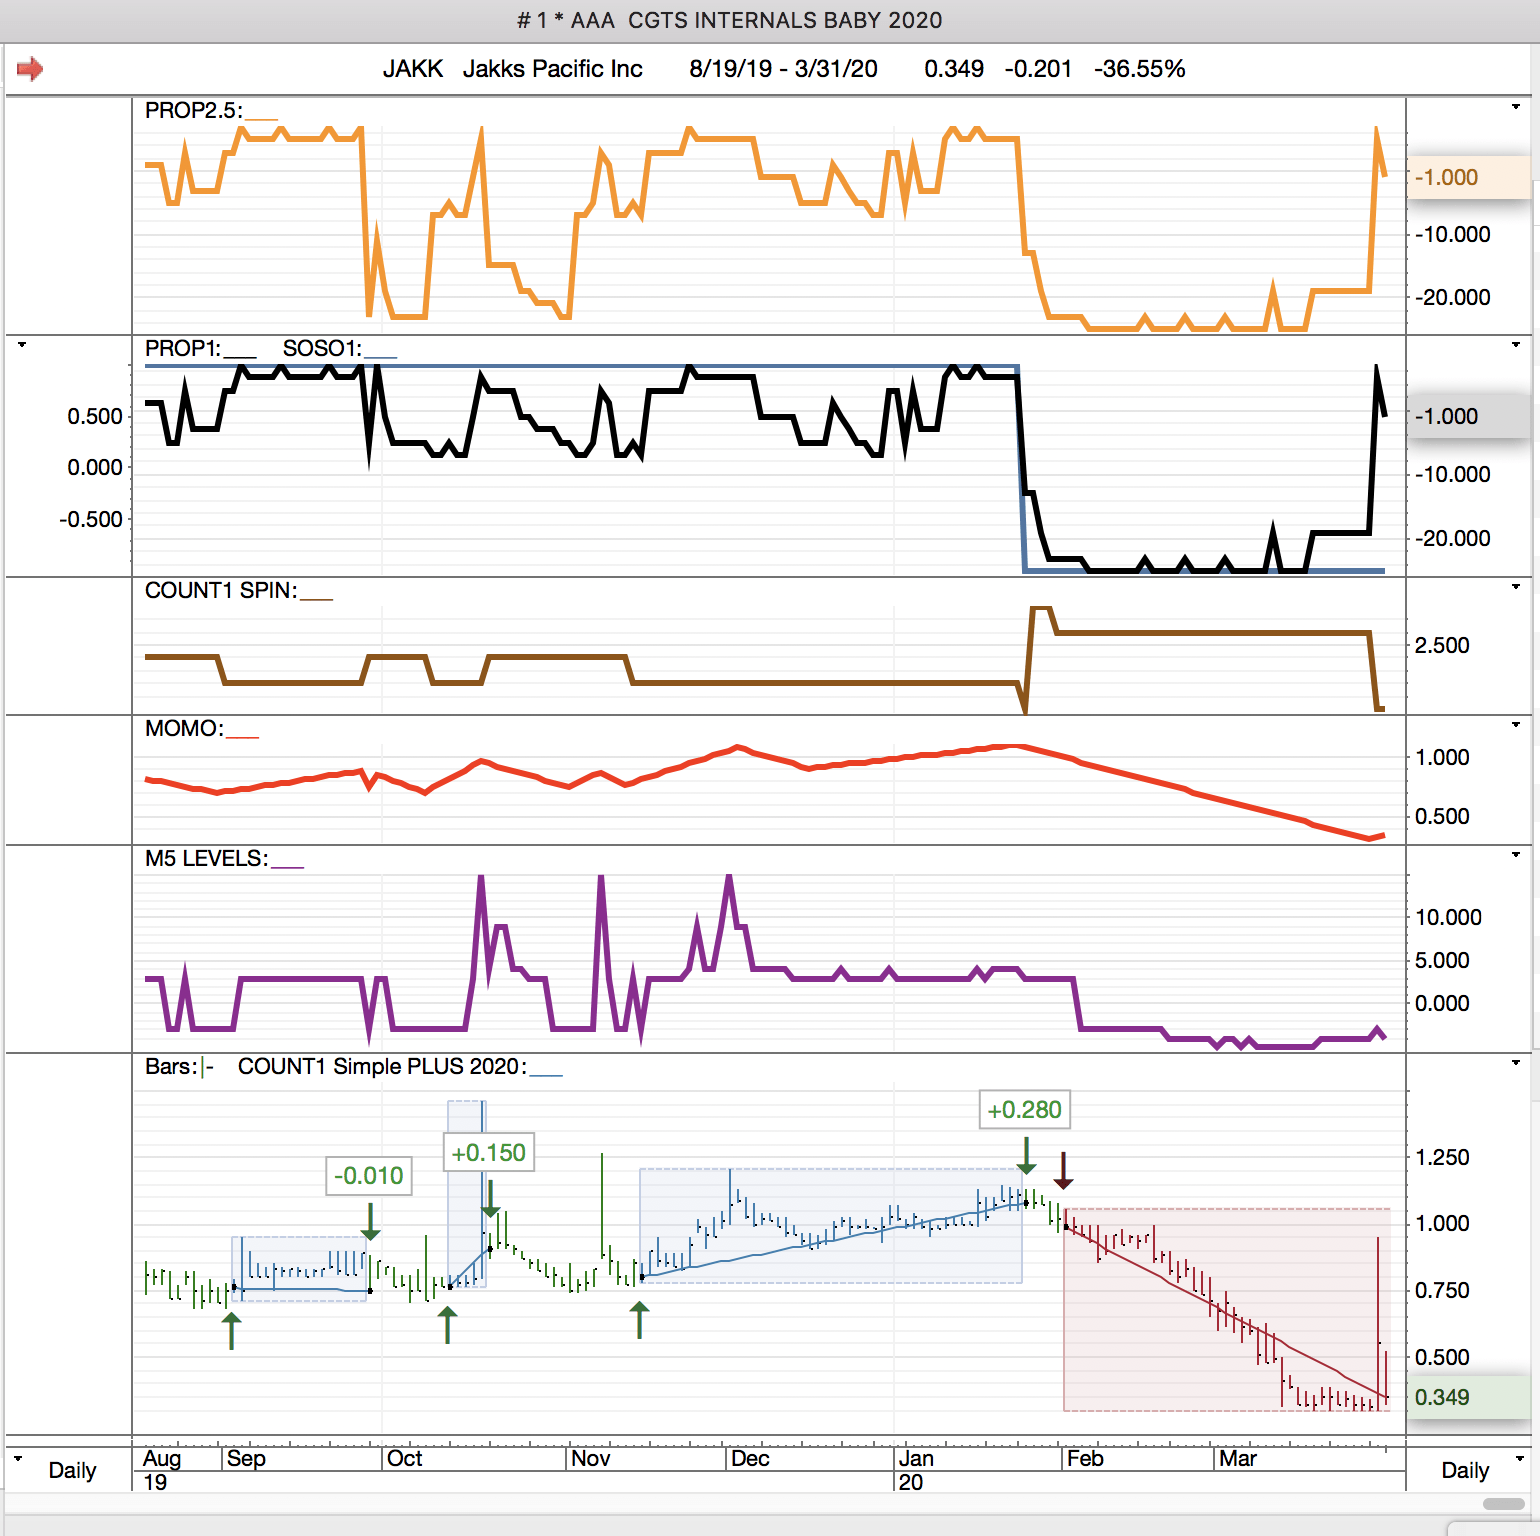Click the green up arrow below mid-November bars

(639, 1320)
